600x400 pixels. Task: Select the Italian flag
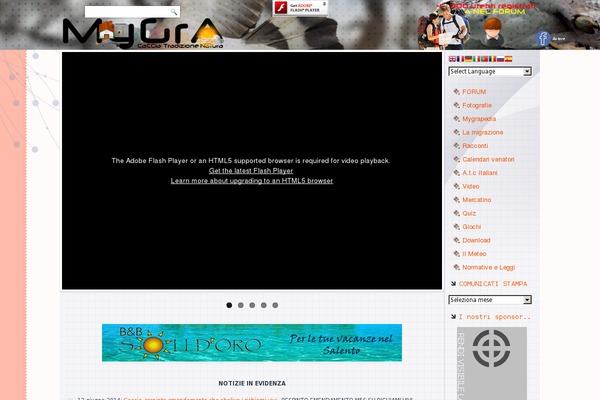click(x=476, y=59)
